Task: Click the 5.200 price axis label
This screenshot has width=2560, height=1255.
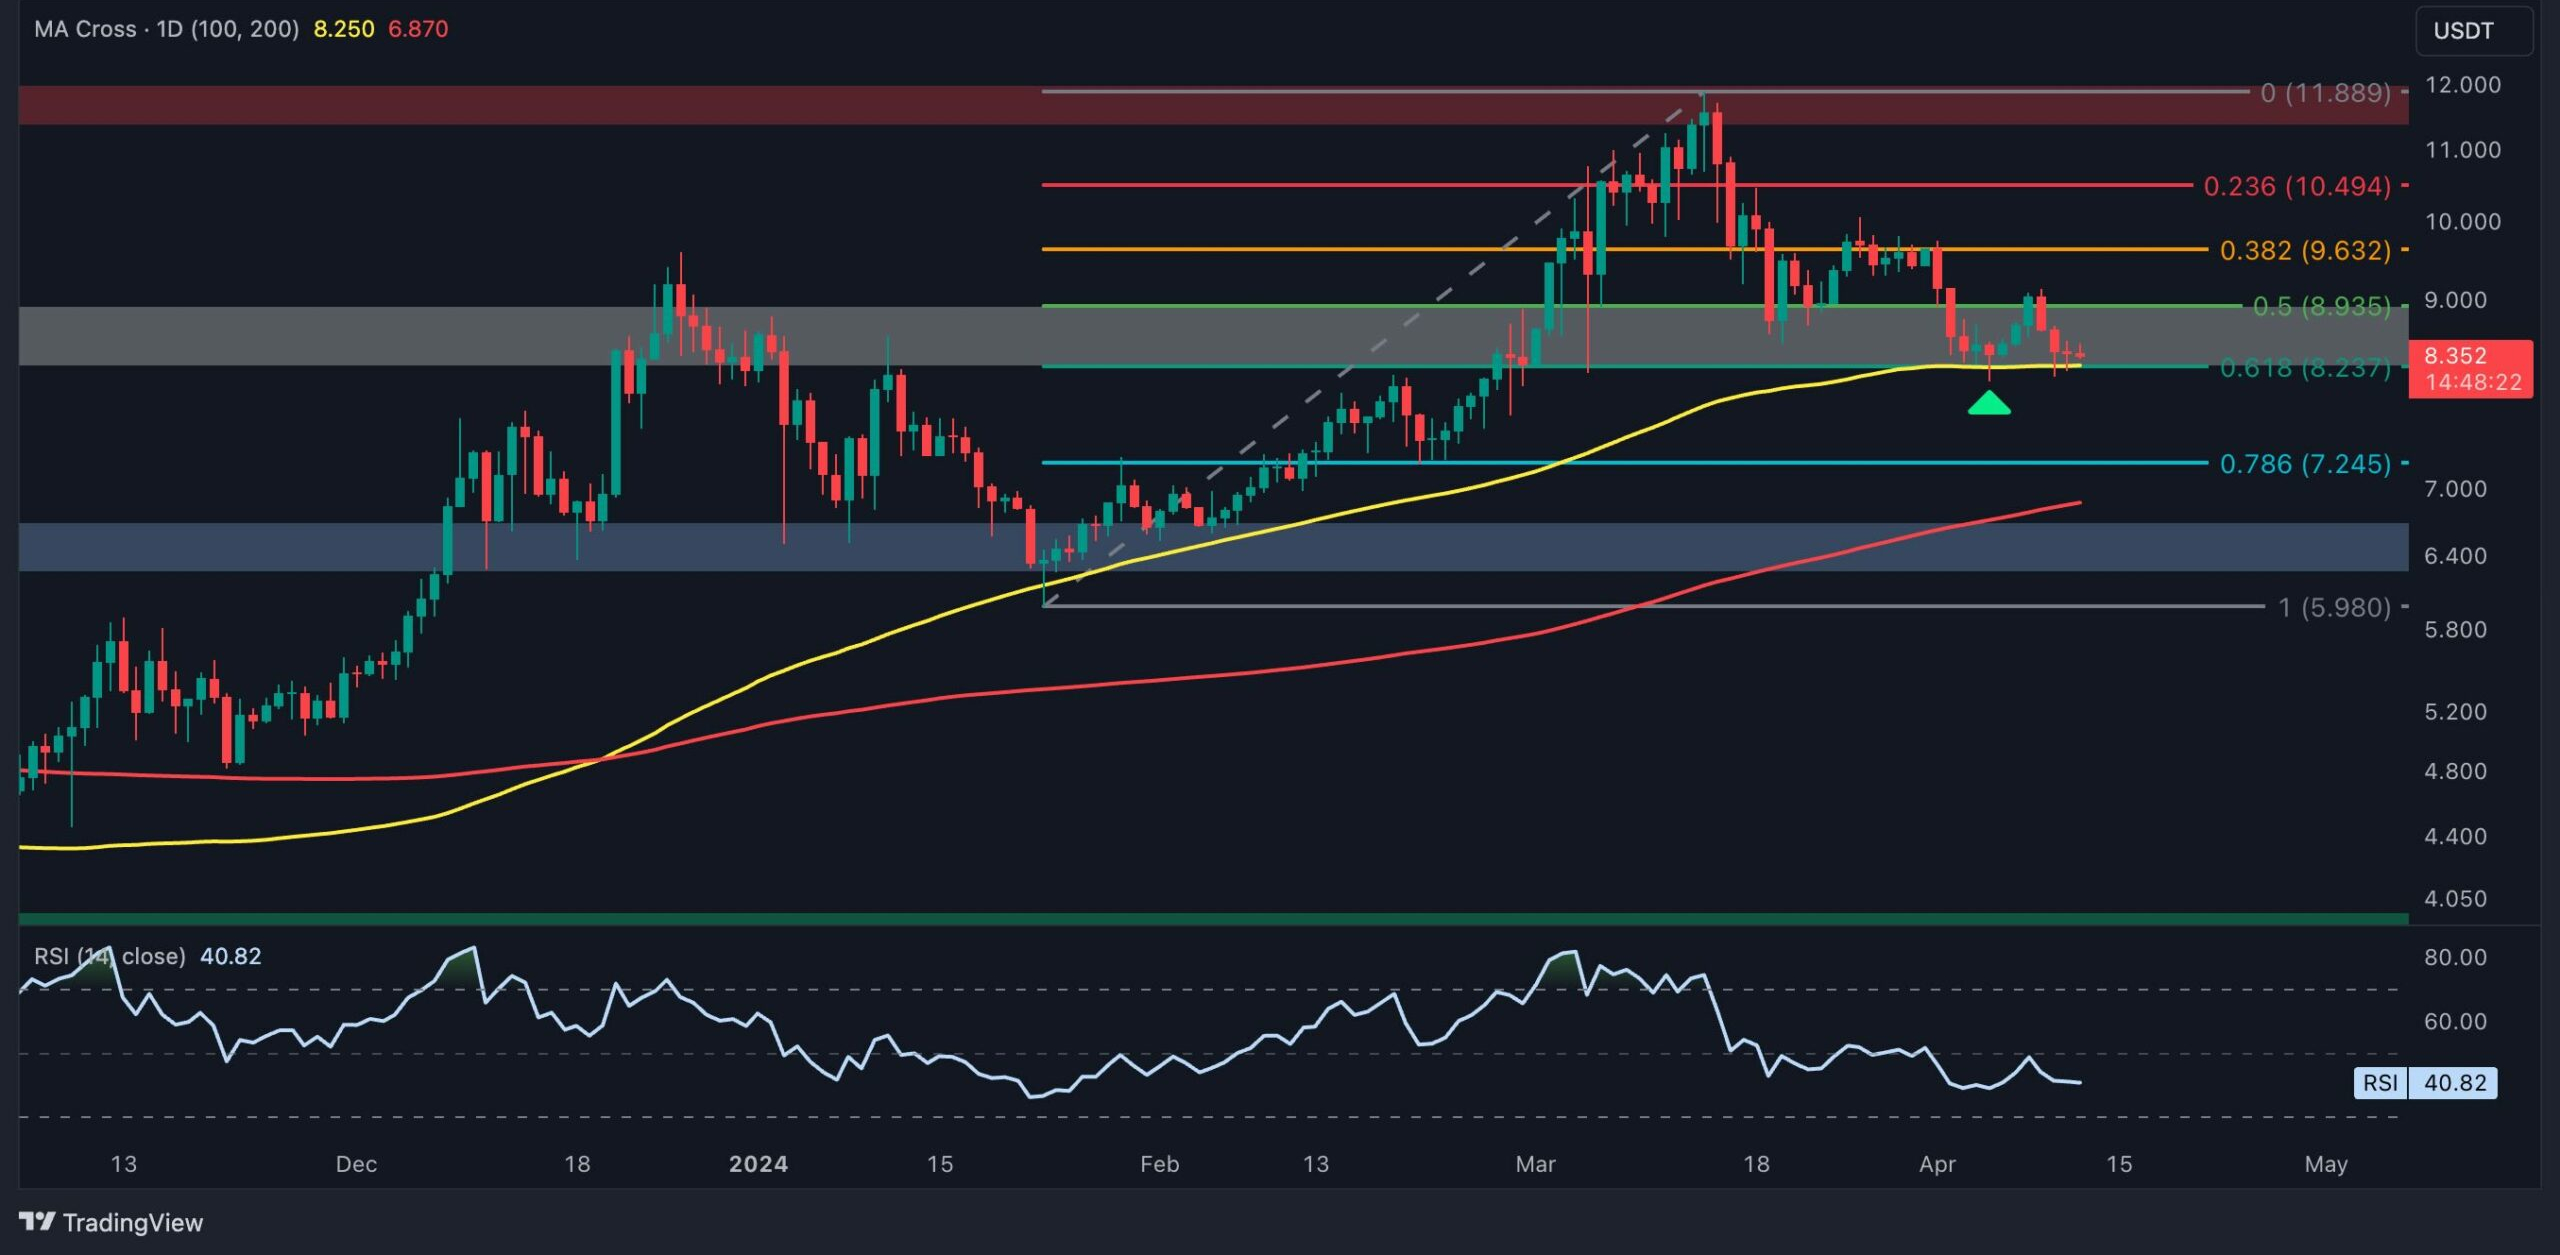Action: 2455,712
